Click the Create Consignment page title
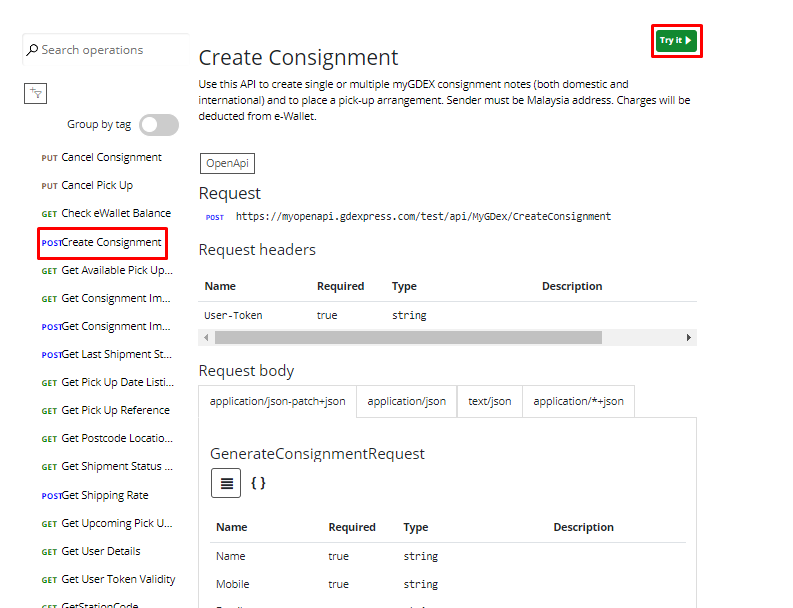This screenshot has width=793, height=608. pos(298,58)
